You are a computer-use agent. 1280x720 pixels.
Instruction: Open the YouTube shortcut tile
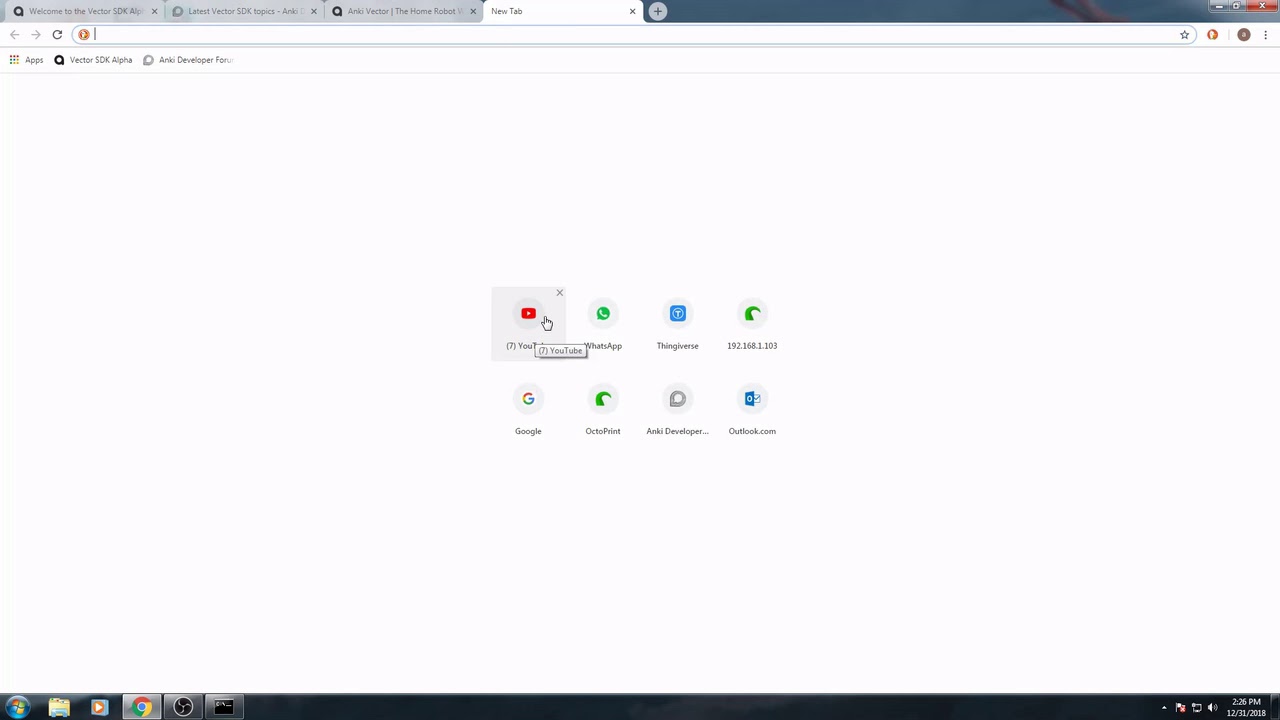tap(528, 323)
